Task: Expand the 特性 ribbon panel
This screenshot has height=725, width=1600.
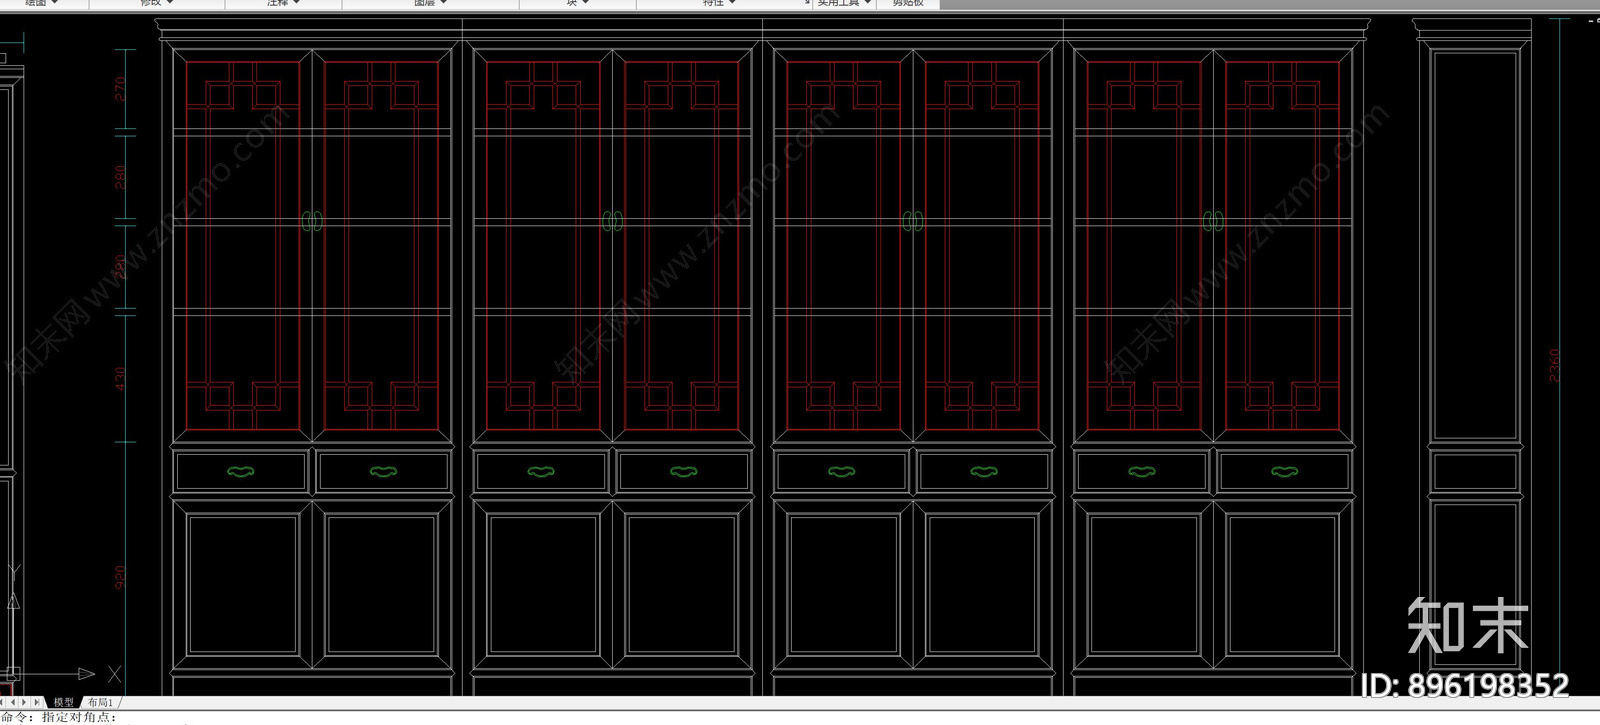Action: [x=719, y=3]
